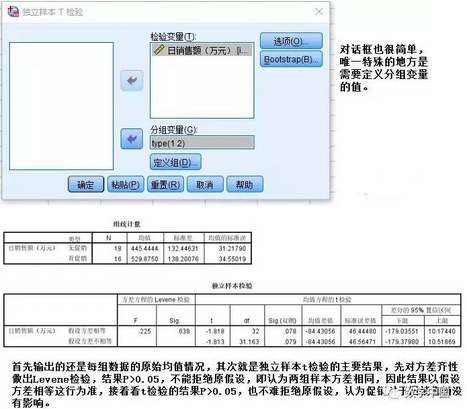
Task: Click the SPSS dialog title icon
Action: tap(13, 12)
